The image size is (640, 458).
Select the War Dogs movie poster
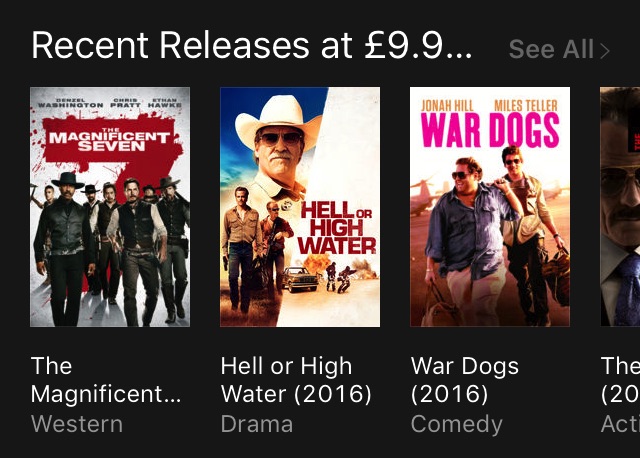click(490, 207)
